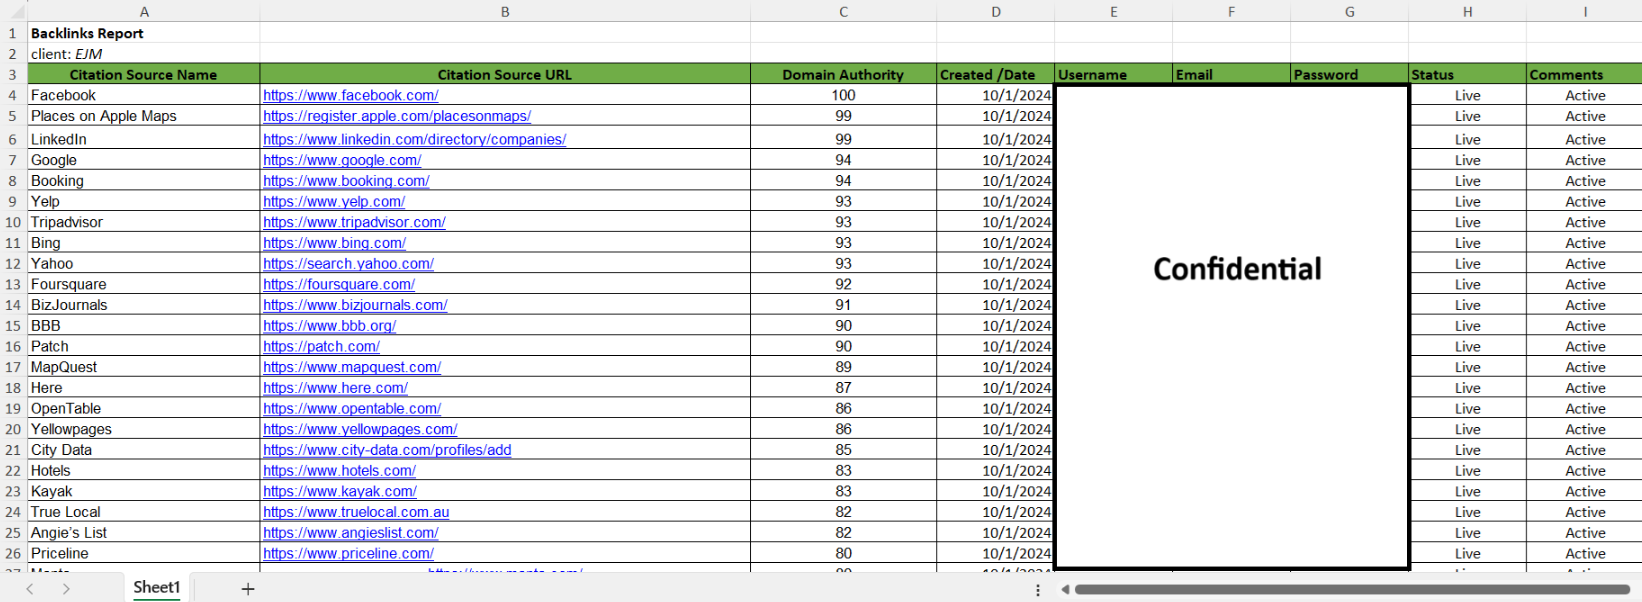This screenshot has width=1642, height=602.
Task: Open the mapquest.com hyperlink
Action: [352, 368]
